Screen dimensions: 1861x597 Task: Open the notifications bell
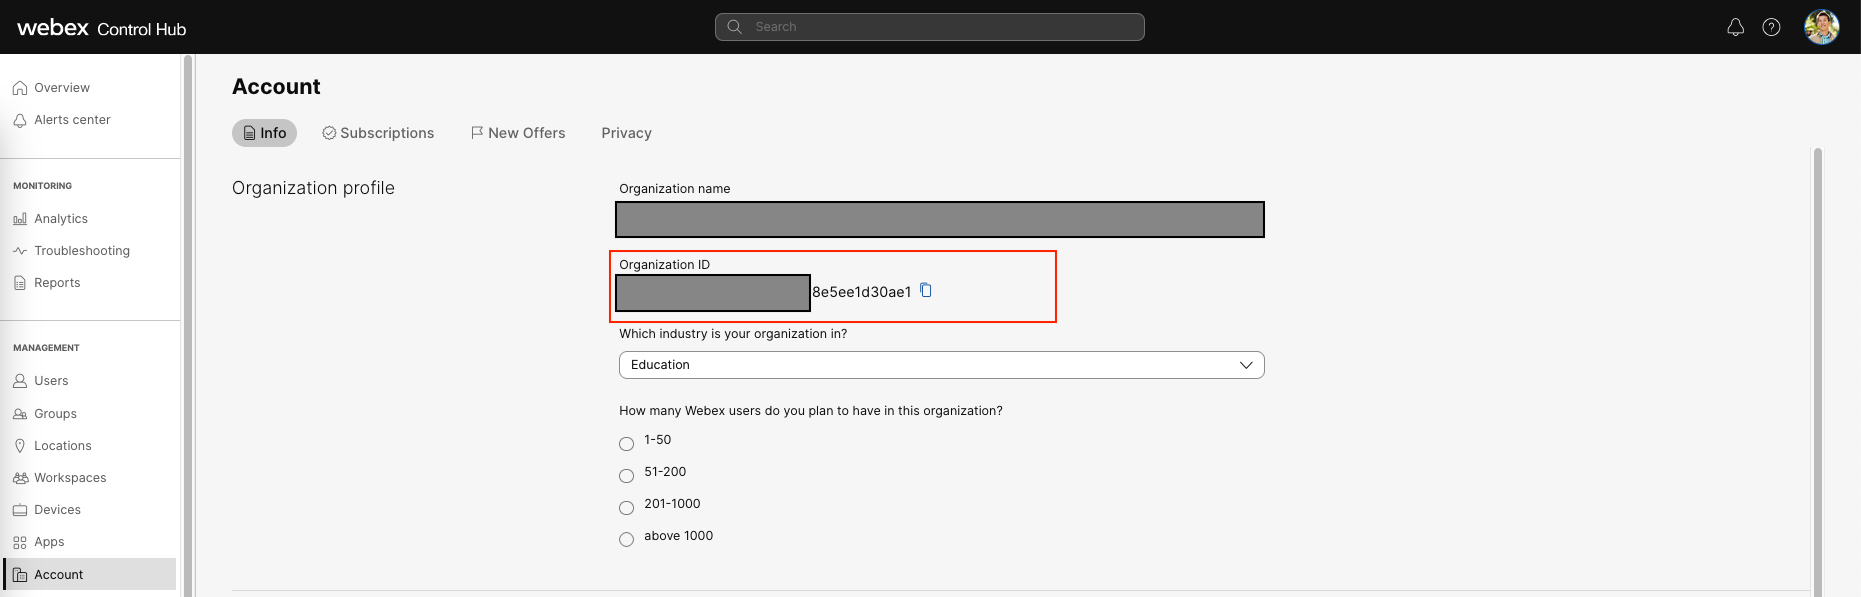coord(1735,27)
